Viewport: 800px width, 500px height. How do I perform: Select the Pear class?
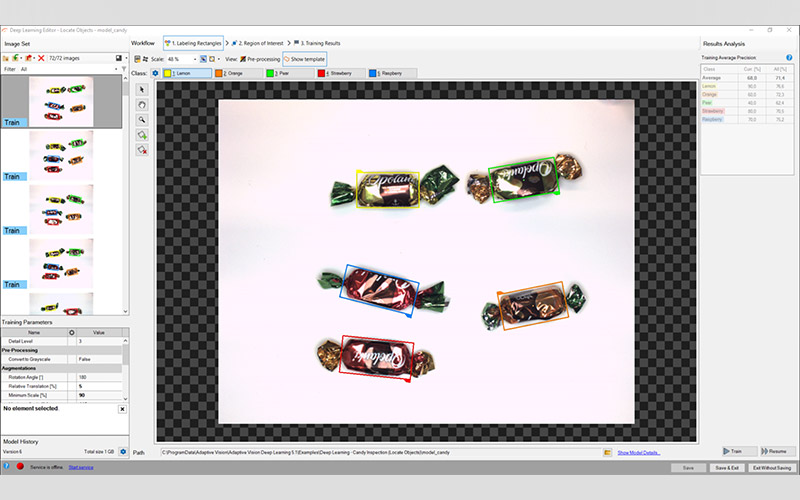point(289,73)
